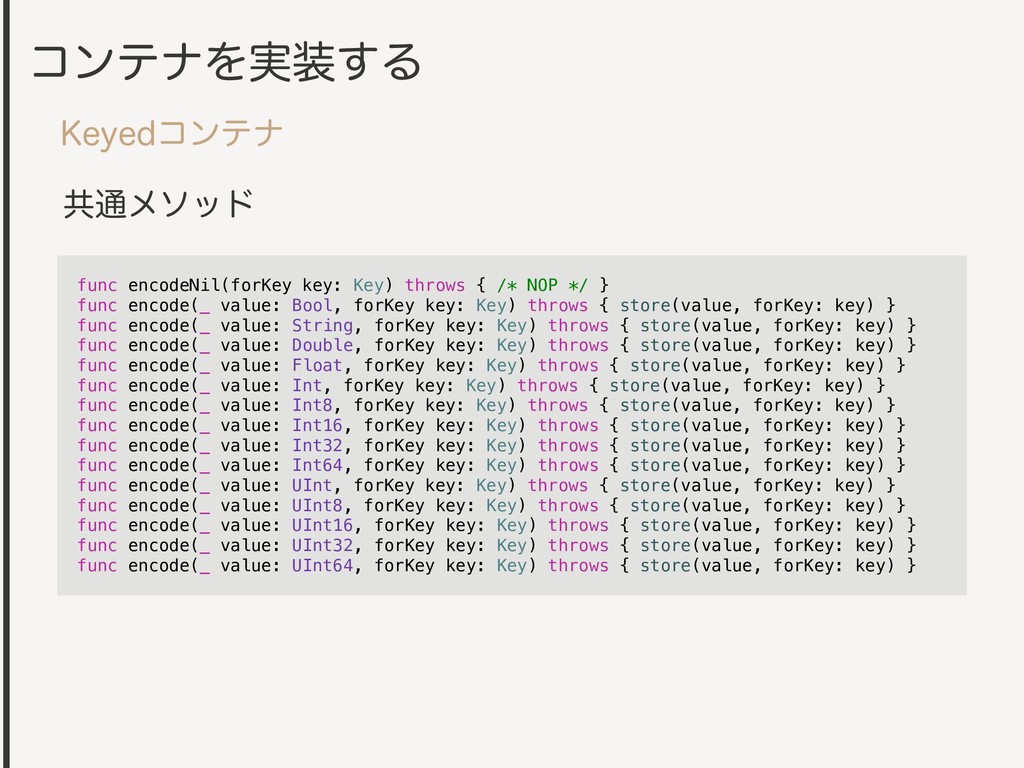
Task: Select the UInt16 type in code
Action: tap(322, 525)
